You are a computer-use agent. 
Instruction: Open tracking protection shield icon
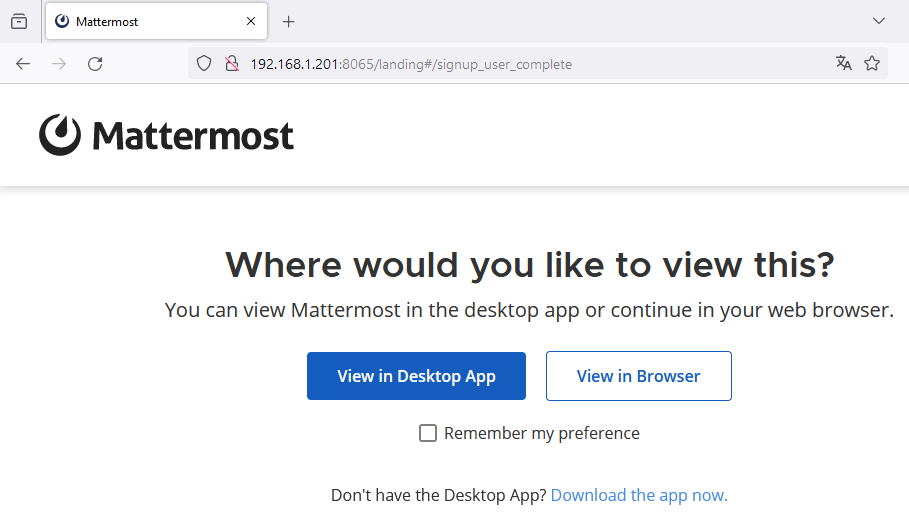[203, 64]
